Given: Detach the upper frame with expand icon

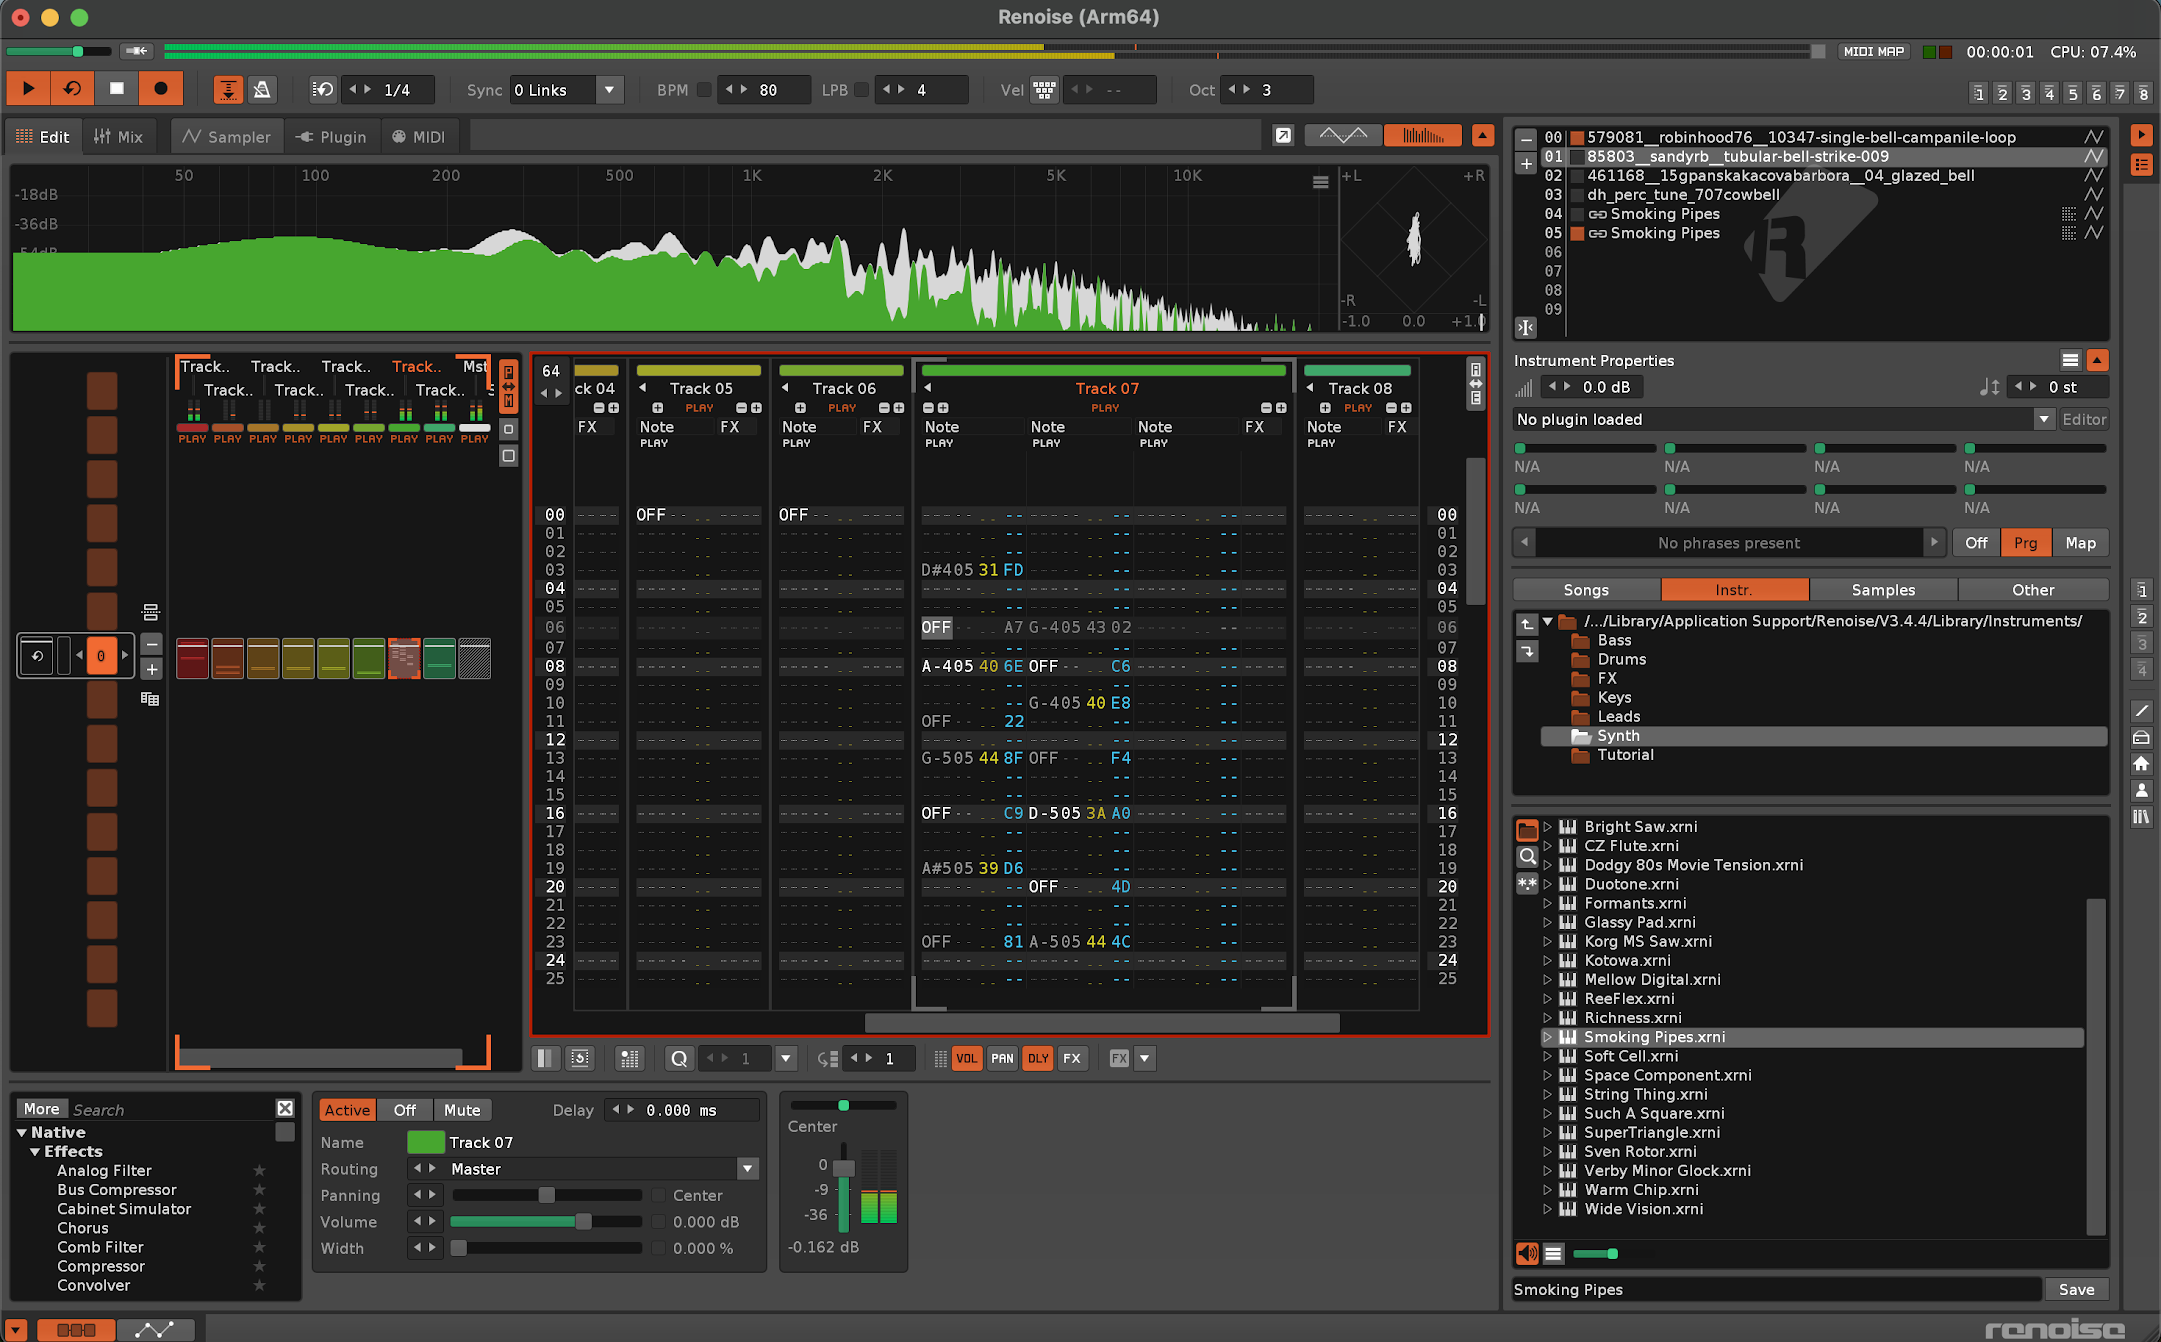Looking at the screenshot, I should (x=1283, y=135).
